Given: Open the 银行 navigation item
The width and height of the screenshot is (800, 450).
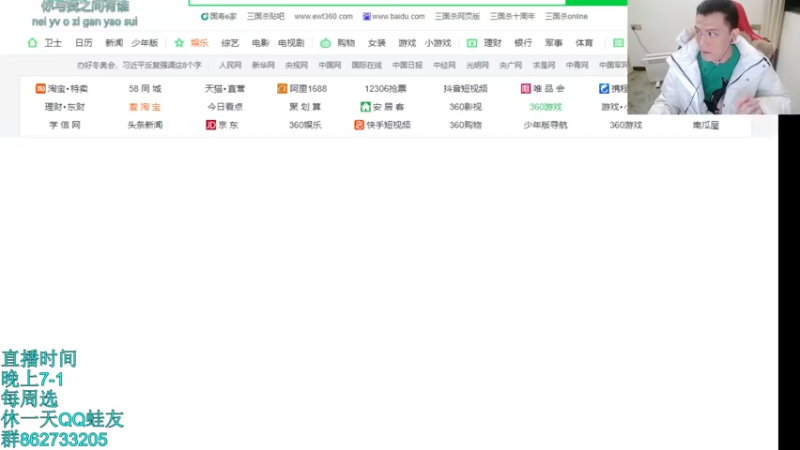Looking at the screenshot, I should point(523,43).
